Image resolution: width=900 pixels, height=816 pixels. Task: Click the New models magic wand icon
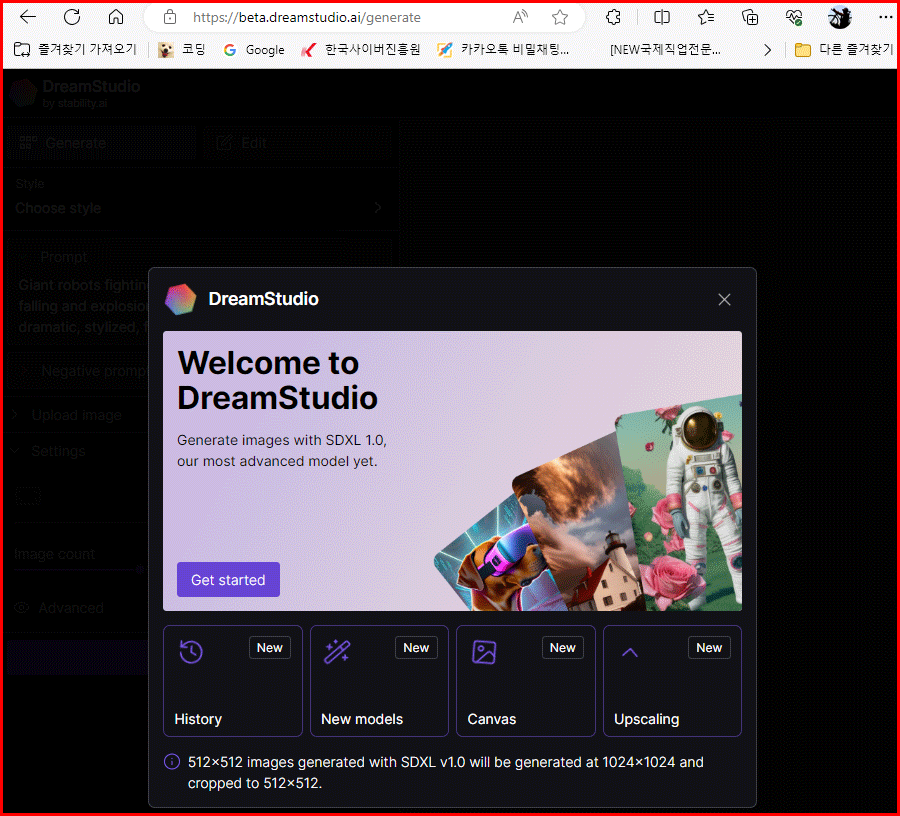[338, 652]
